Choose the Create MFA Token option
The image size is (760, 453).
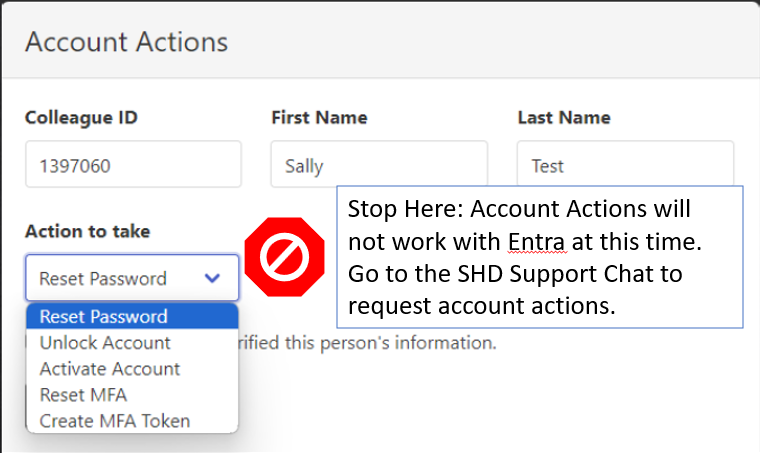tap(114, 421)
